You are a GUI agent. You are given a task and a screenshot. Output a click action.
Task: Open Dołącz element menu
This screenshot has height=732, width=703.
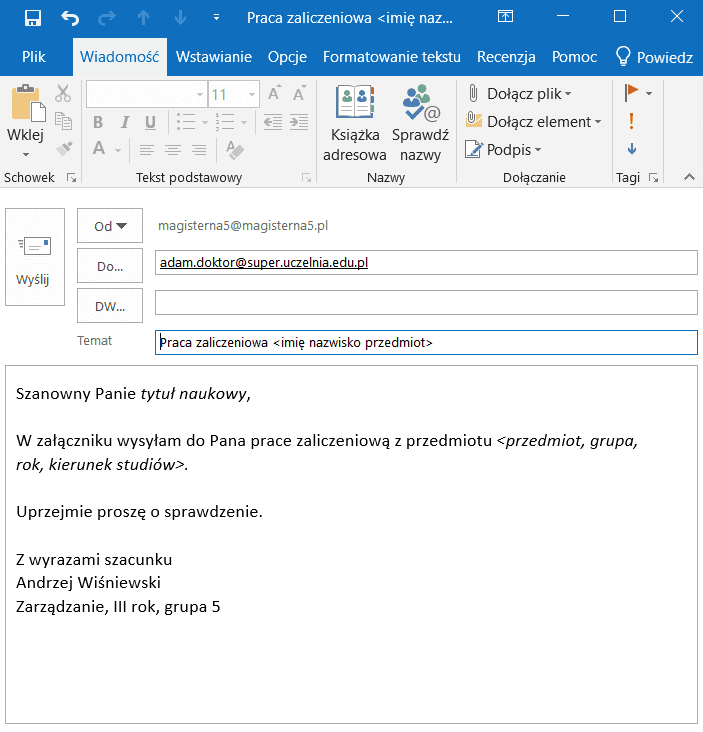pos(534,121)
